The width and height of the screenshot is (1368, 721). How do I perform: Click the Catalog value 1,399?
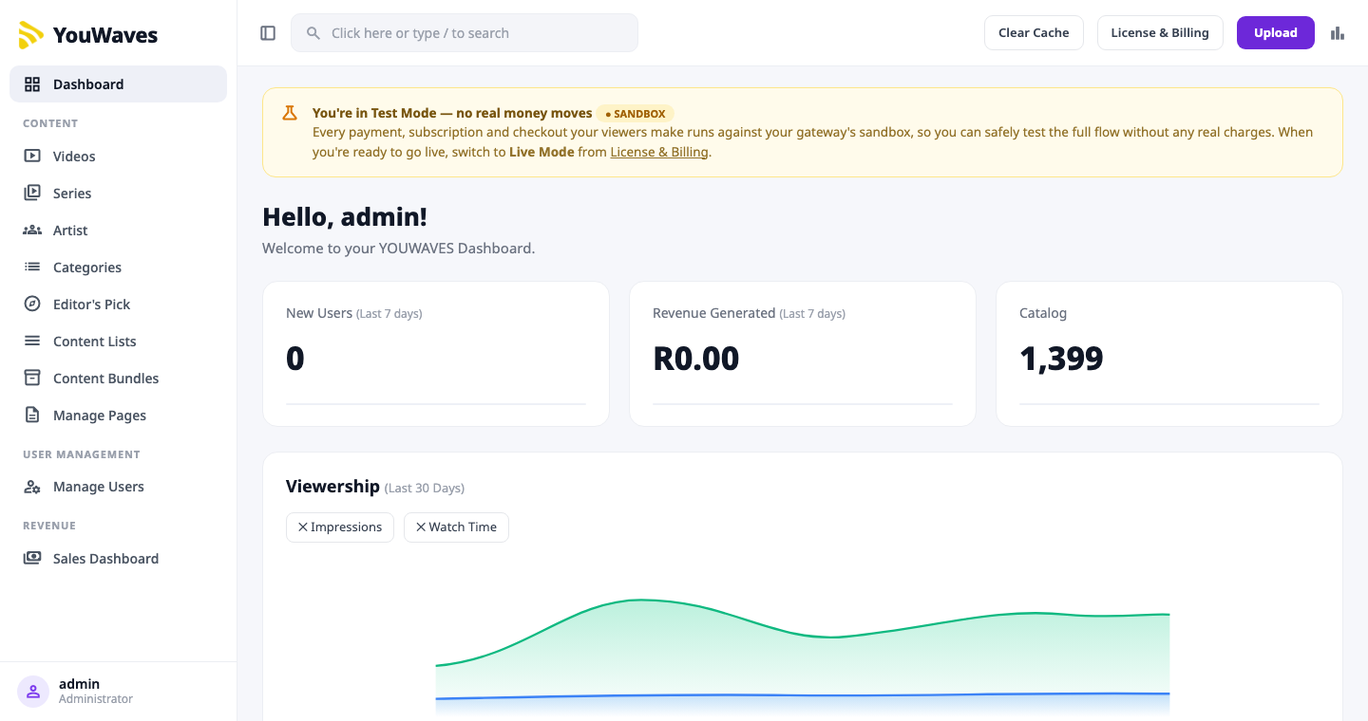pyautogui.click(x=1061, y=358)
